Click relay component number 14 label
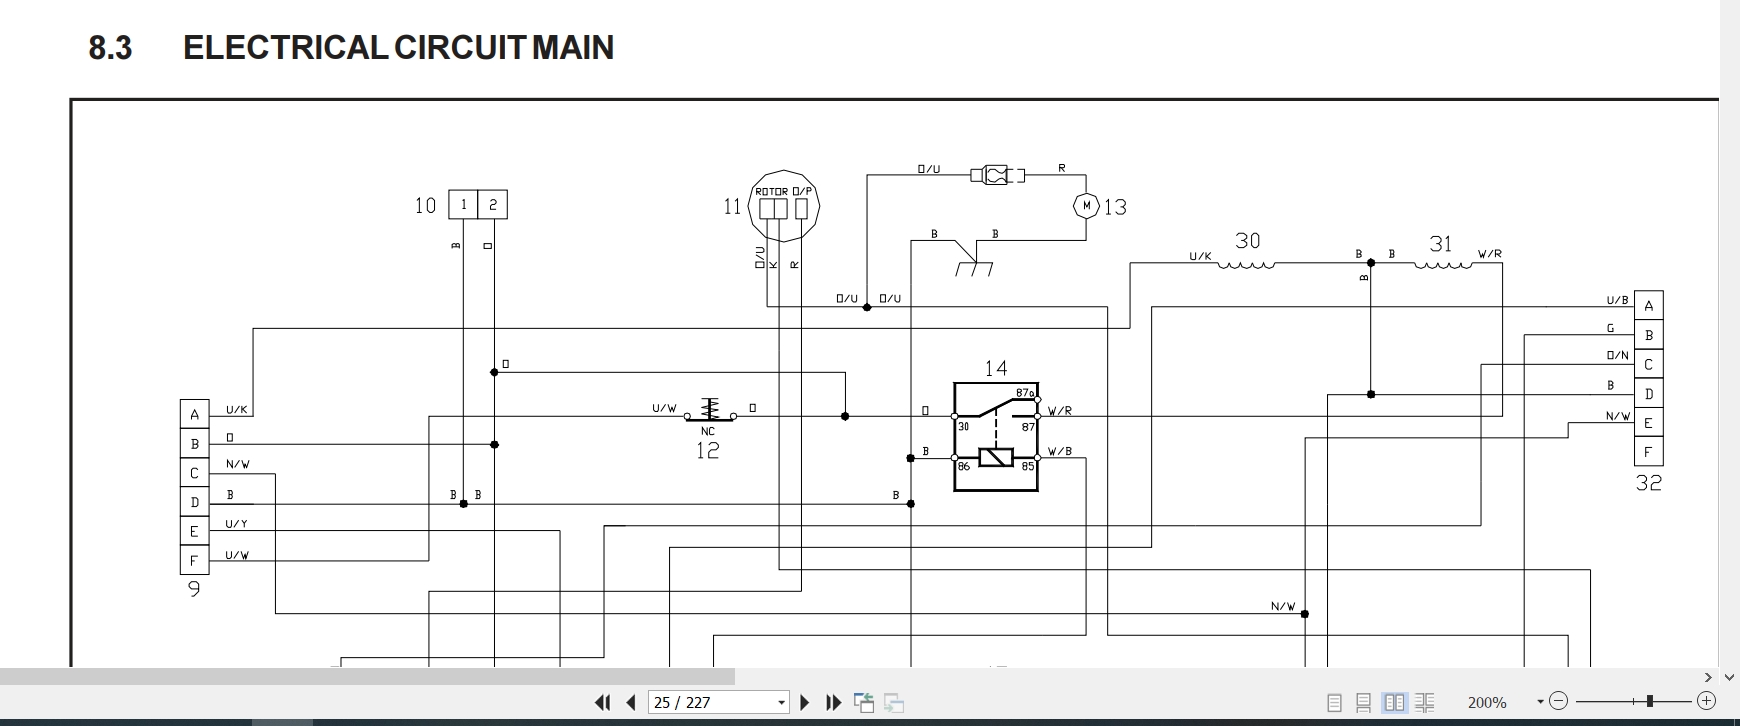Viewport: 1740px width, 726px height. (x=996, y=368)
